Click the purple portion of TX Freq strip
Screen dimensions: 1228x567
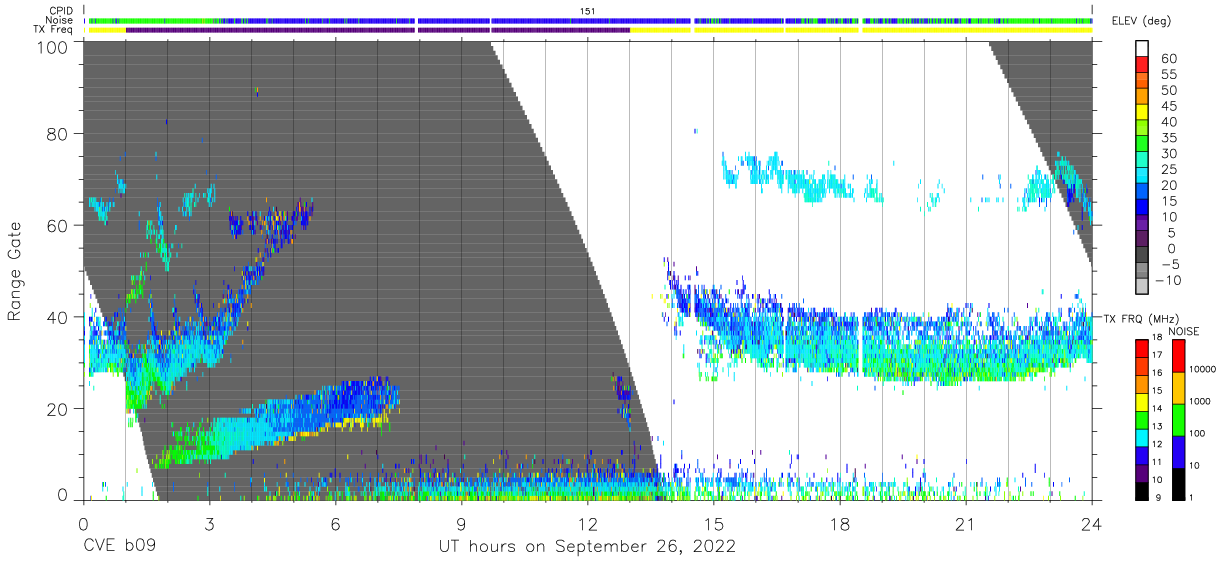pos(378,30)
